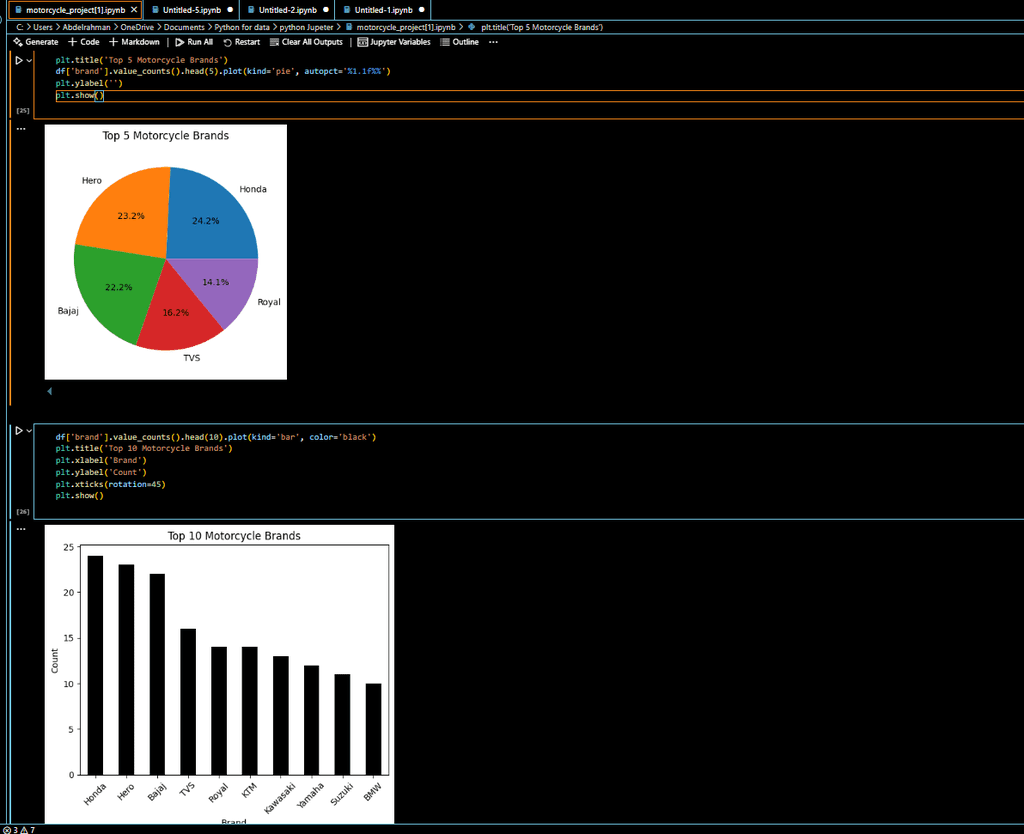Click the plt.xlabel('Brand') code line
The height and width of the screenshot is (834, 1024).
(101, 460)
